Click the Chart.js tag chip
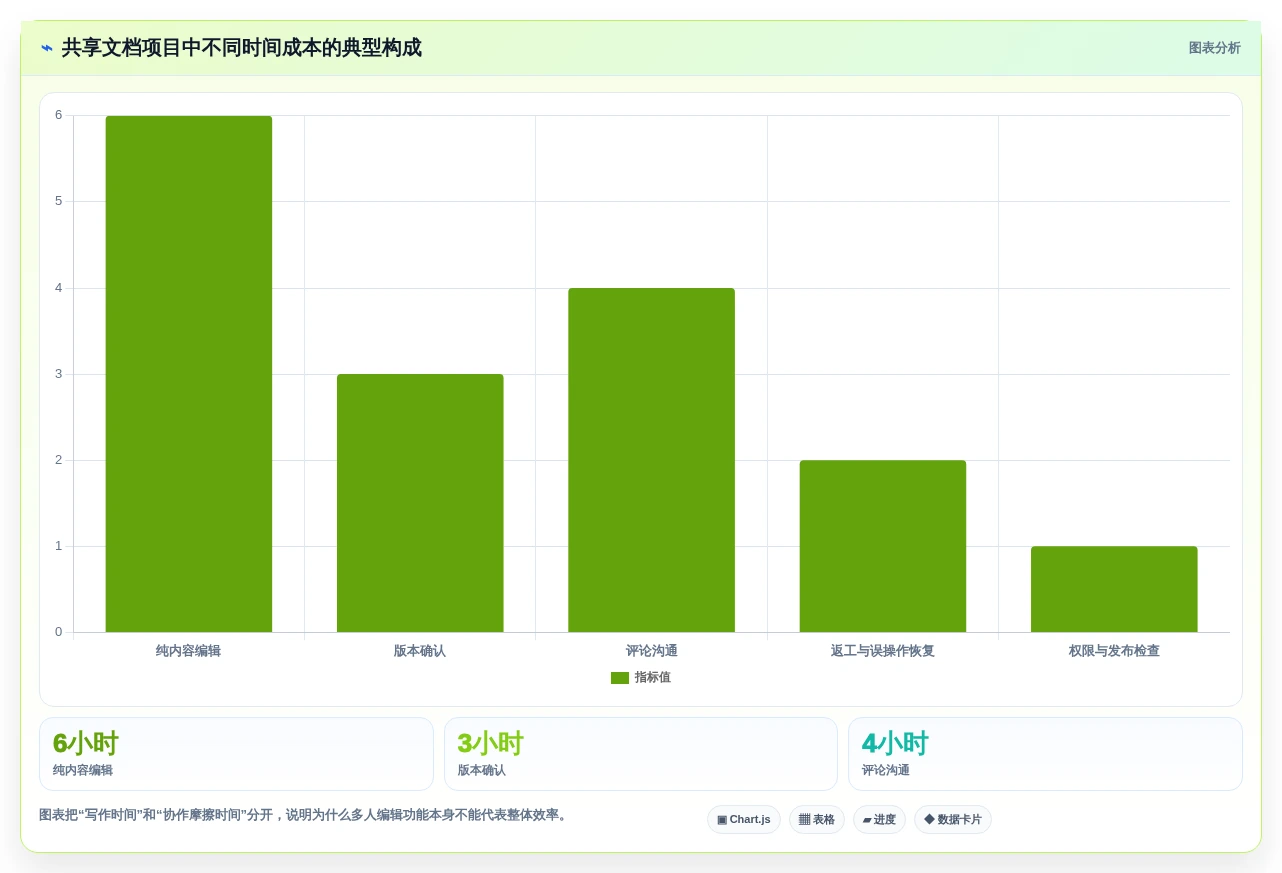This screenshot has height=873, width=1282. [744, 820]
